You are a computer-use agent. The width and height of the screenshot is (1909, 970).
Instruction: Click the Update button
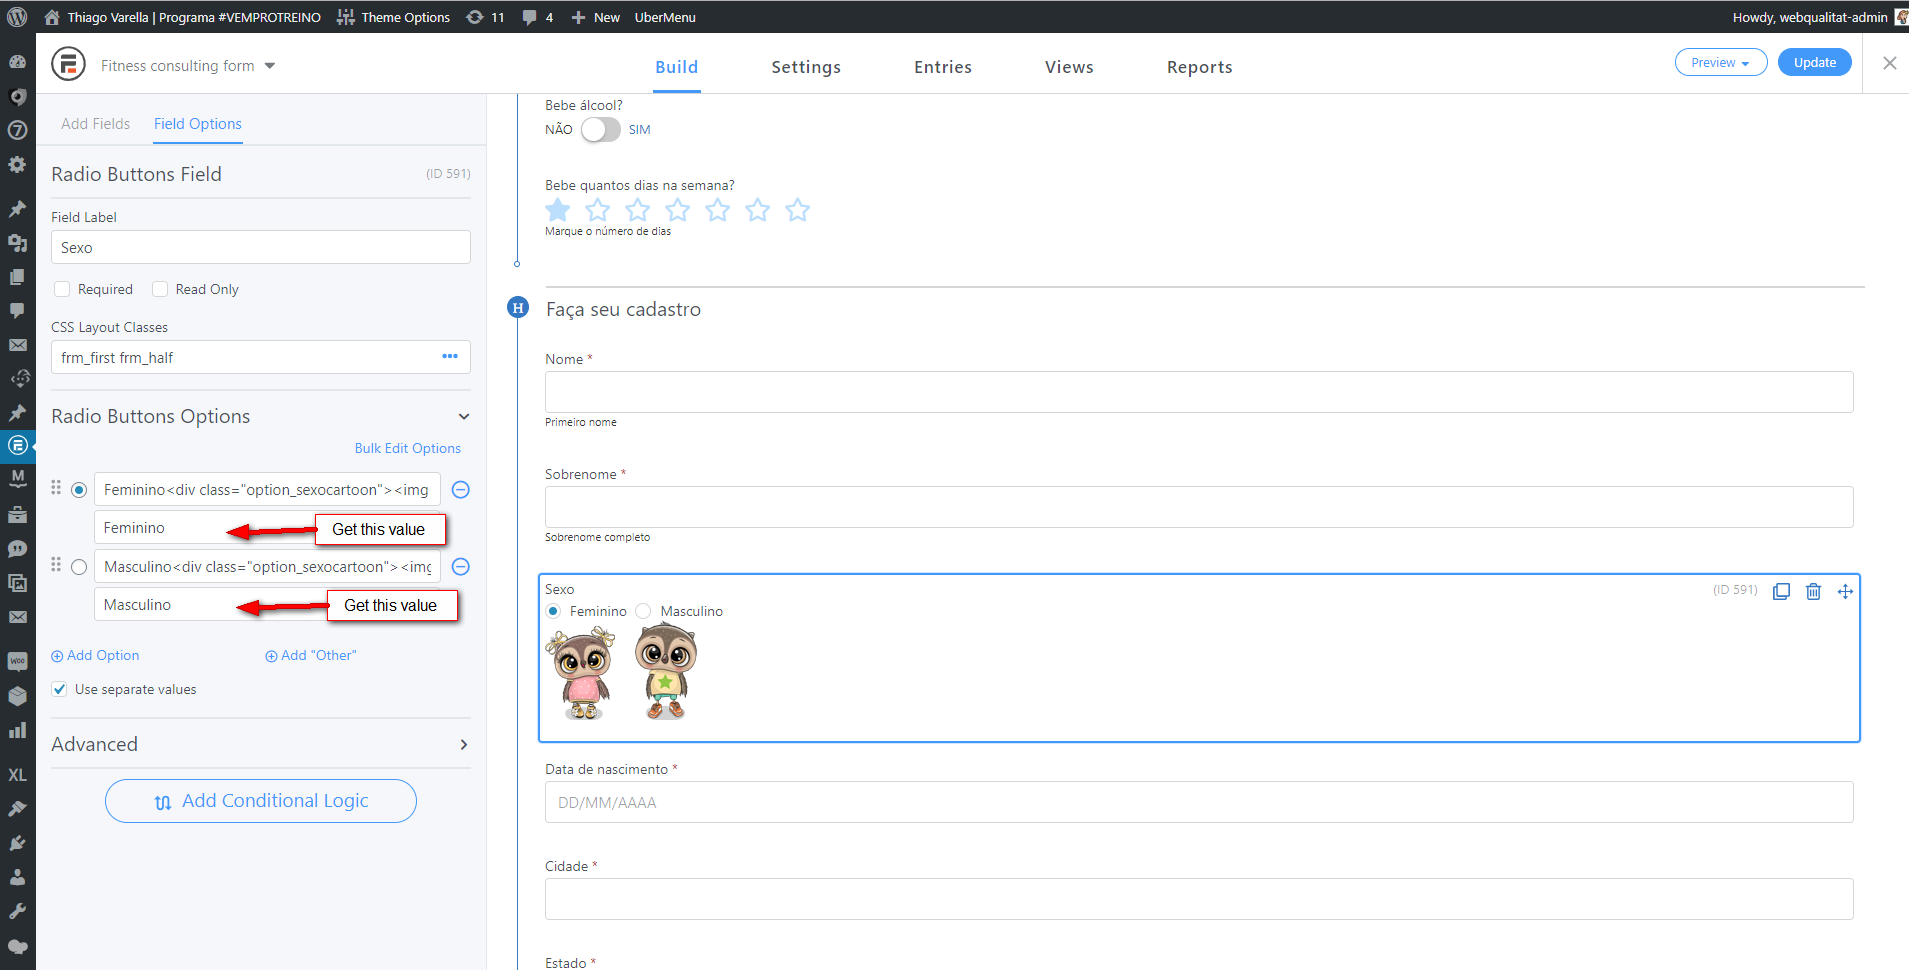[1814, 62]
